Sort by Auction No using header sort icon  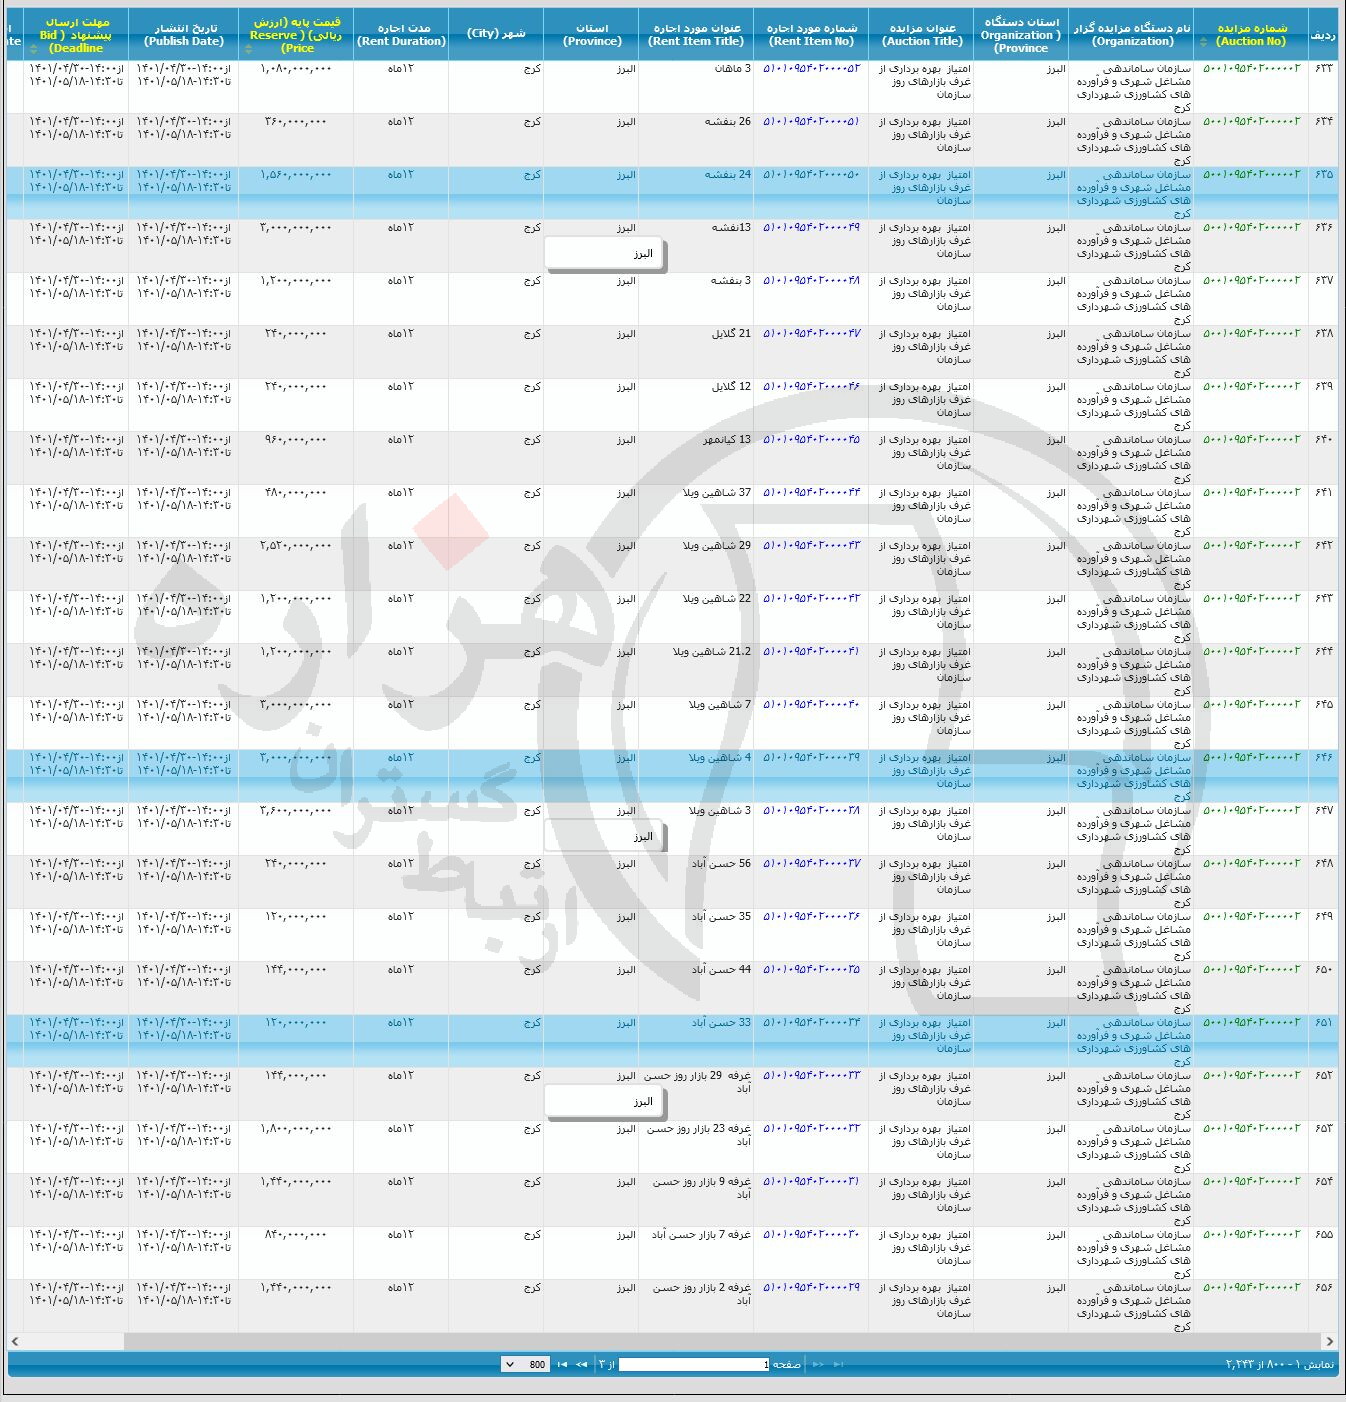(1204, 42)
